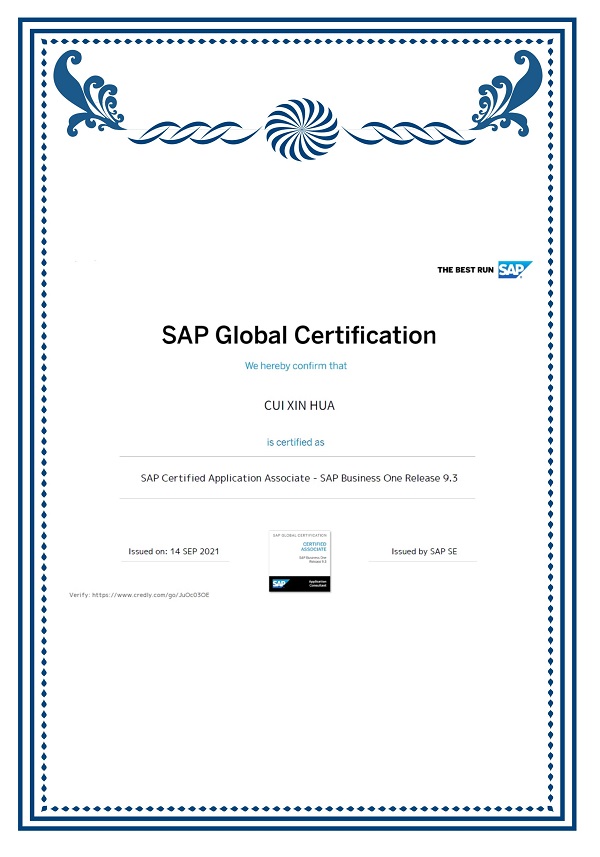This screenshot has height=857, width=600.
Task: Click the Issued by SAP SE text
Action: tap(424, 551)
